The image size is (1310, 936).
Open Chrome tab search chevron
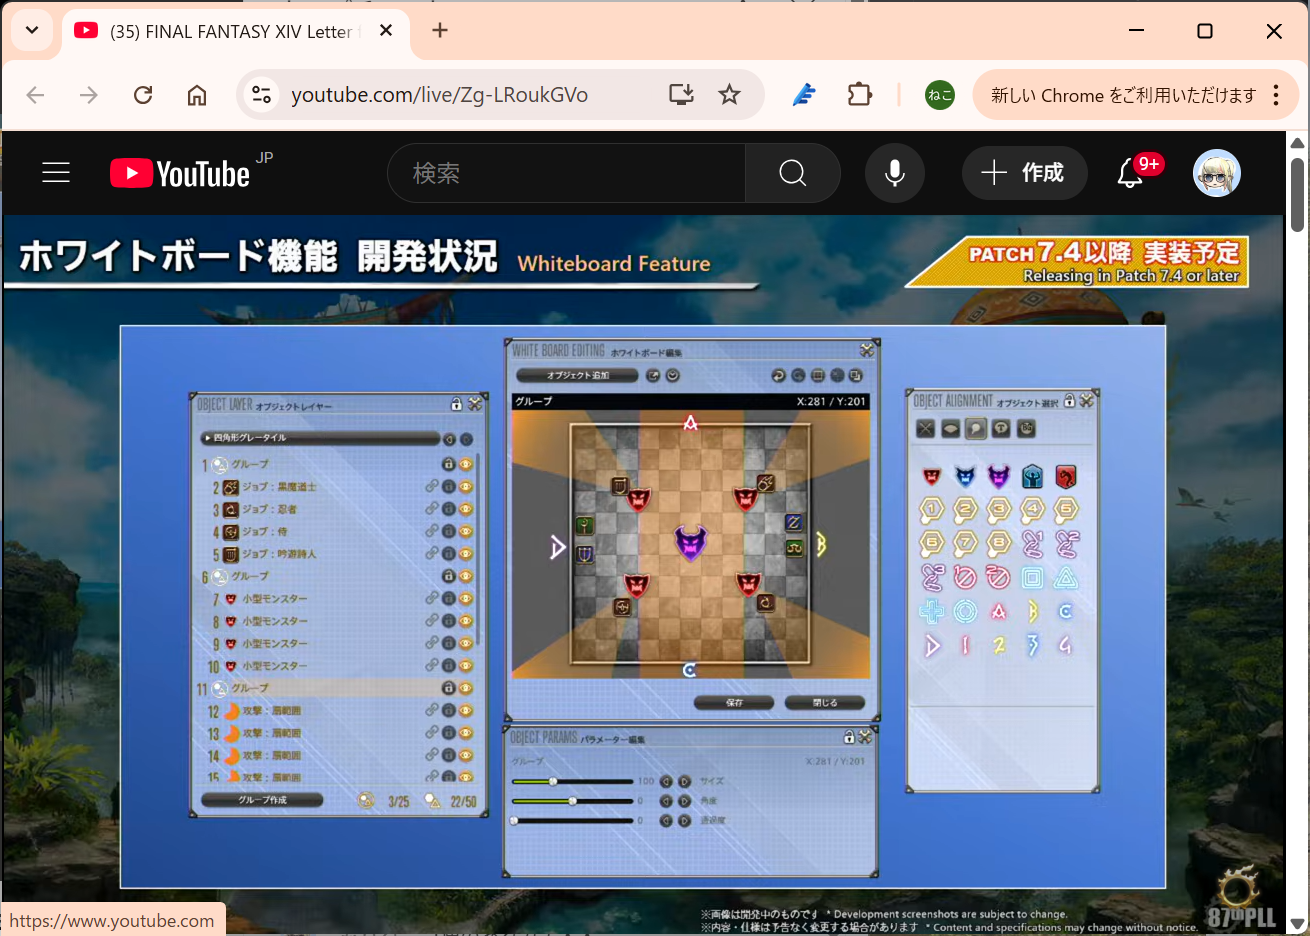click(32, 30)
